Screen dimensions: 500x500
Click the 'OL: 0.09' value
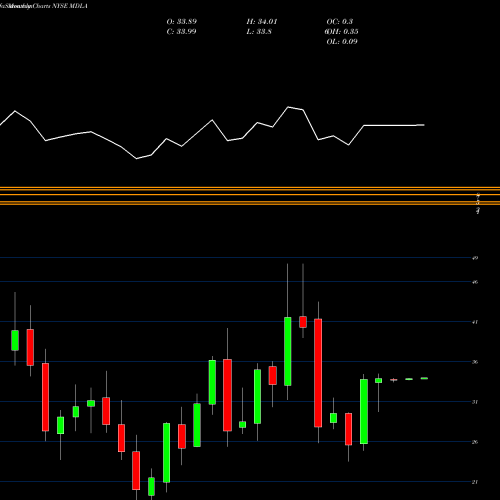(342, 42)
